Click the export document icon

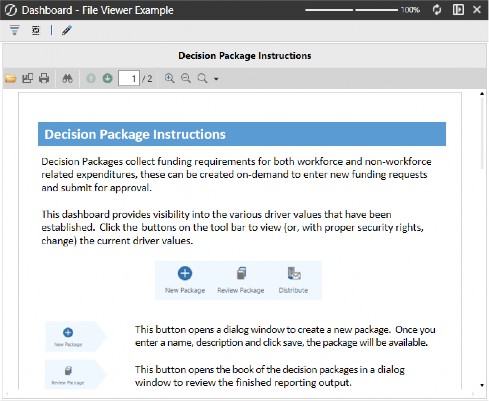[x=27, y=78]
